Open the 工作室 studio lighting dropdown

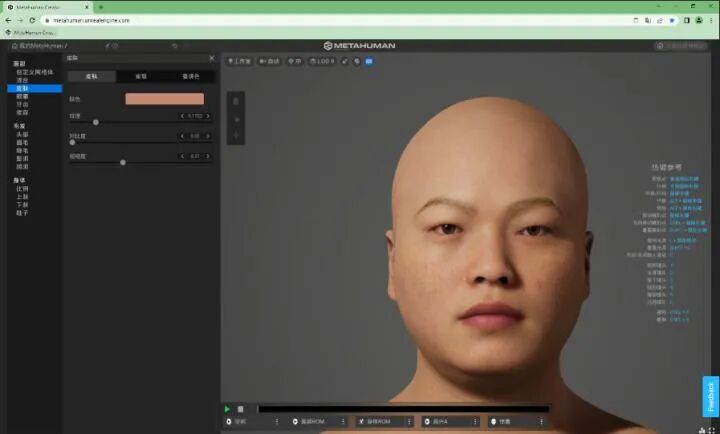239,61
